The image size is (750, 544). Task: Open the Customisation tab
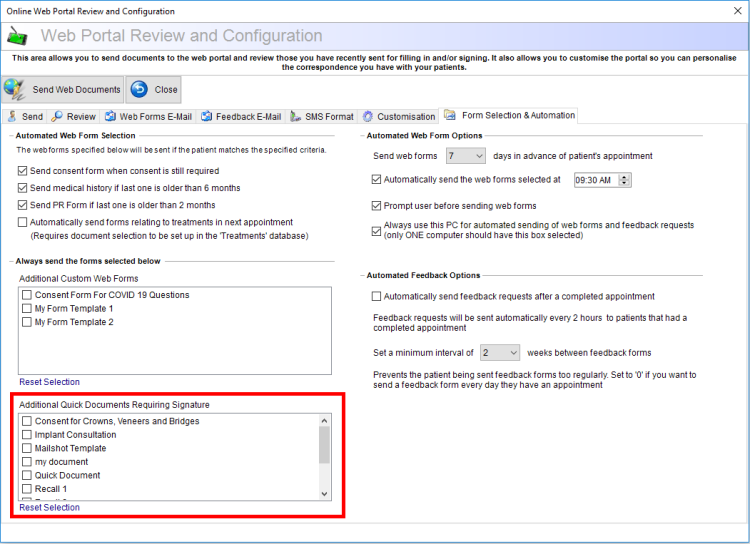click(x=399, y=116)
